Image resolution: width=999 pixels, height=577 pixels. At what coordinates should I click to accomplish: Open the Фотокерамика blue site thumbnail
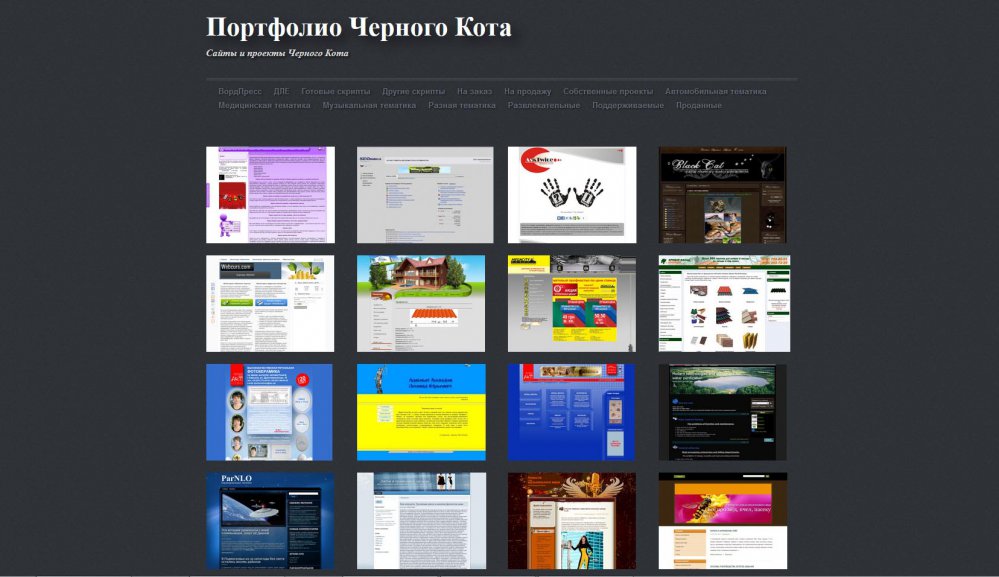(270, 412)
